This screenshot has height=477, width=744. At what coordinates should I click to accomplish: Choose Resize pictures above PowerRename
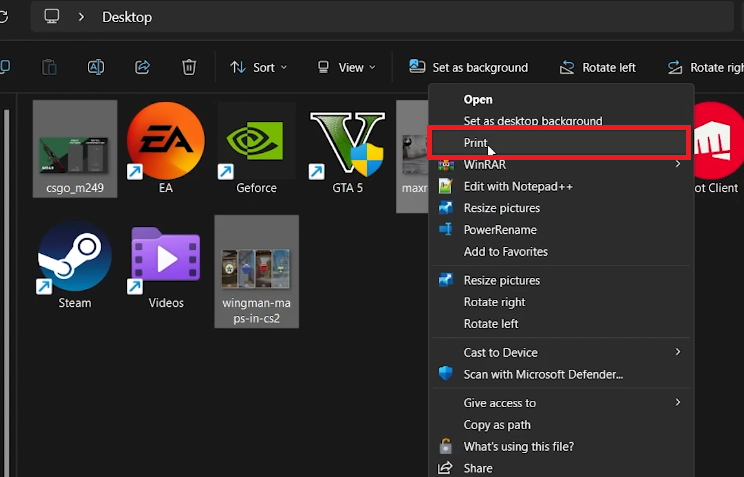point(561,208)
